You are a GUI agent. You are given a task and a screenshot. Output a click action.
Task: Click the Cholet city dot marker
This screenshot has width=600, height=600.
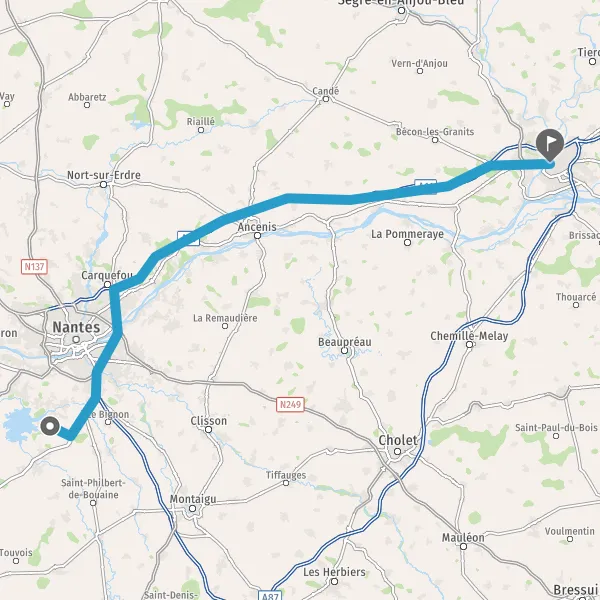(x=398, y=452)
